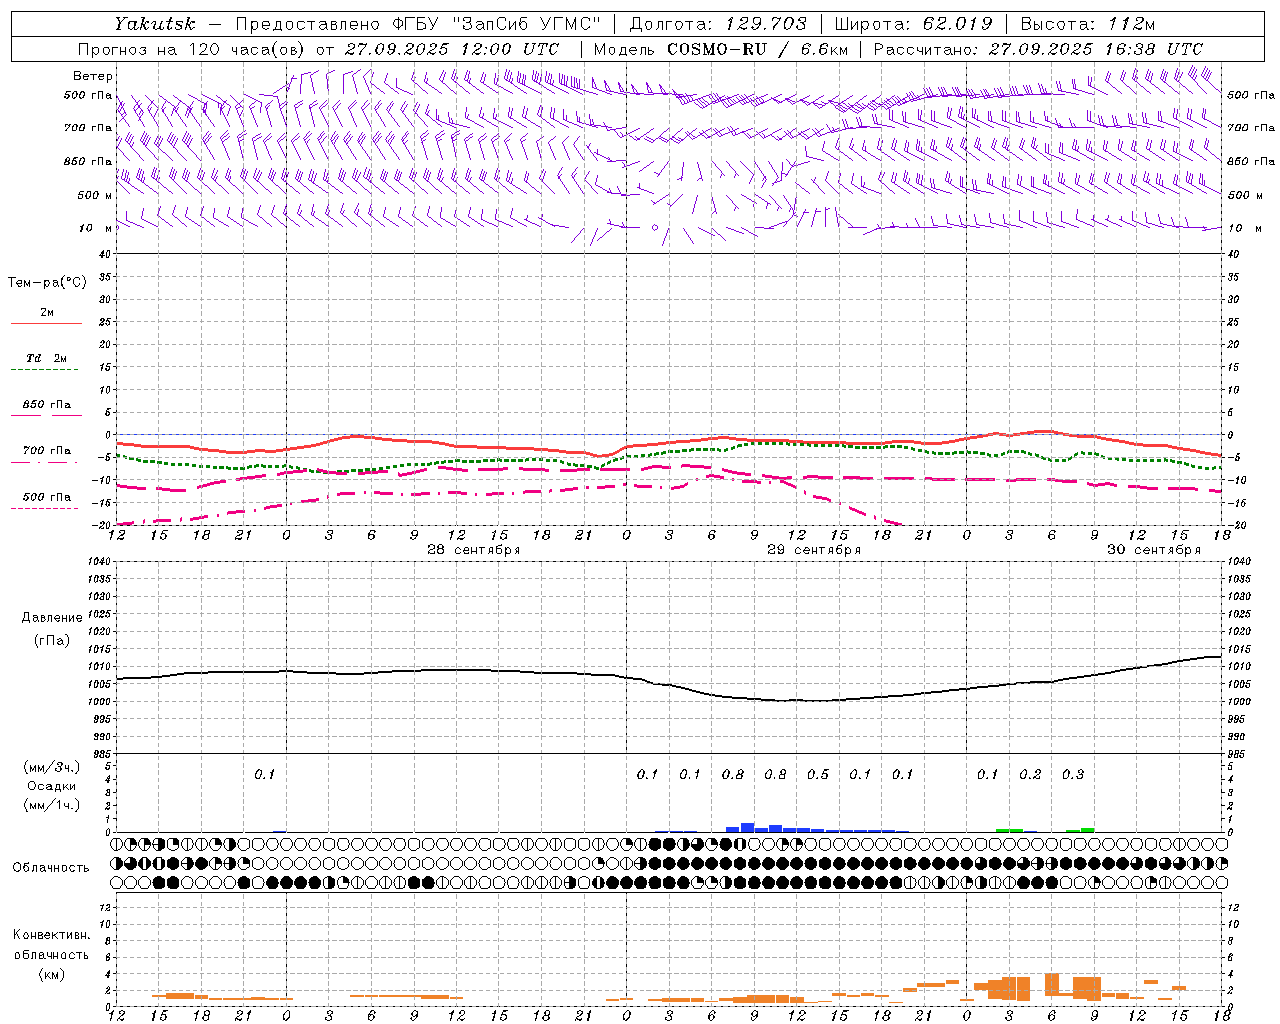This screenshot has width=1280, height=1024.
Task: Click 'Прогноз на 120 часа(ов)' forecast start text
Action: (x=191, y=49)
